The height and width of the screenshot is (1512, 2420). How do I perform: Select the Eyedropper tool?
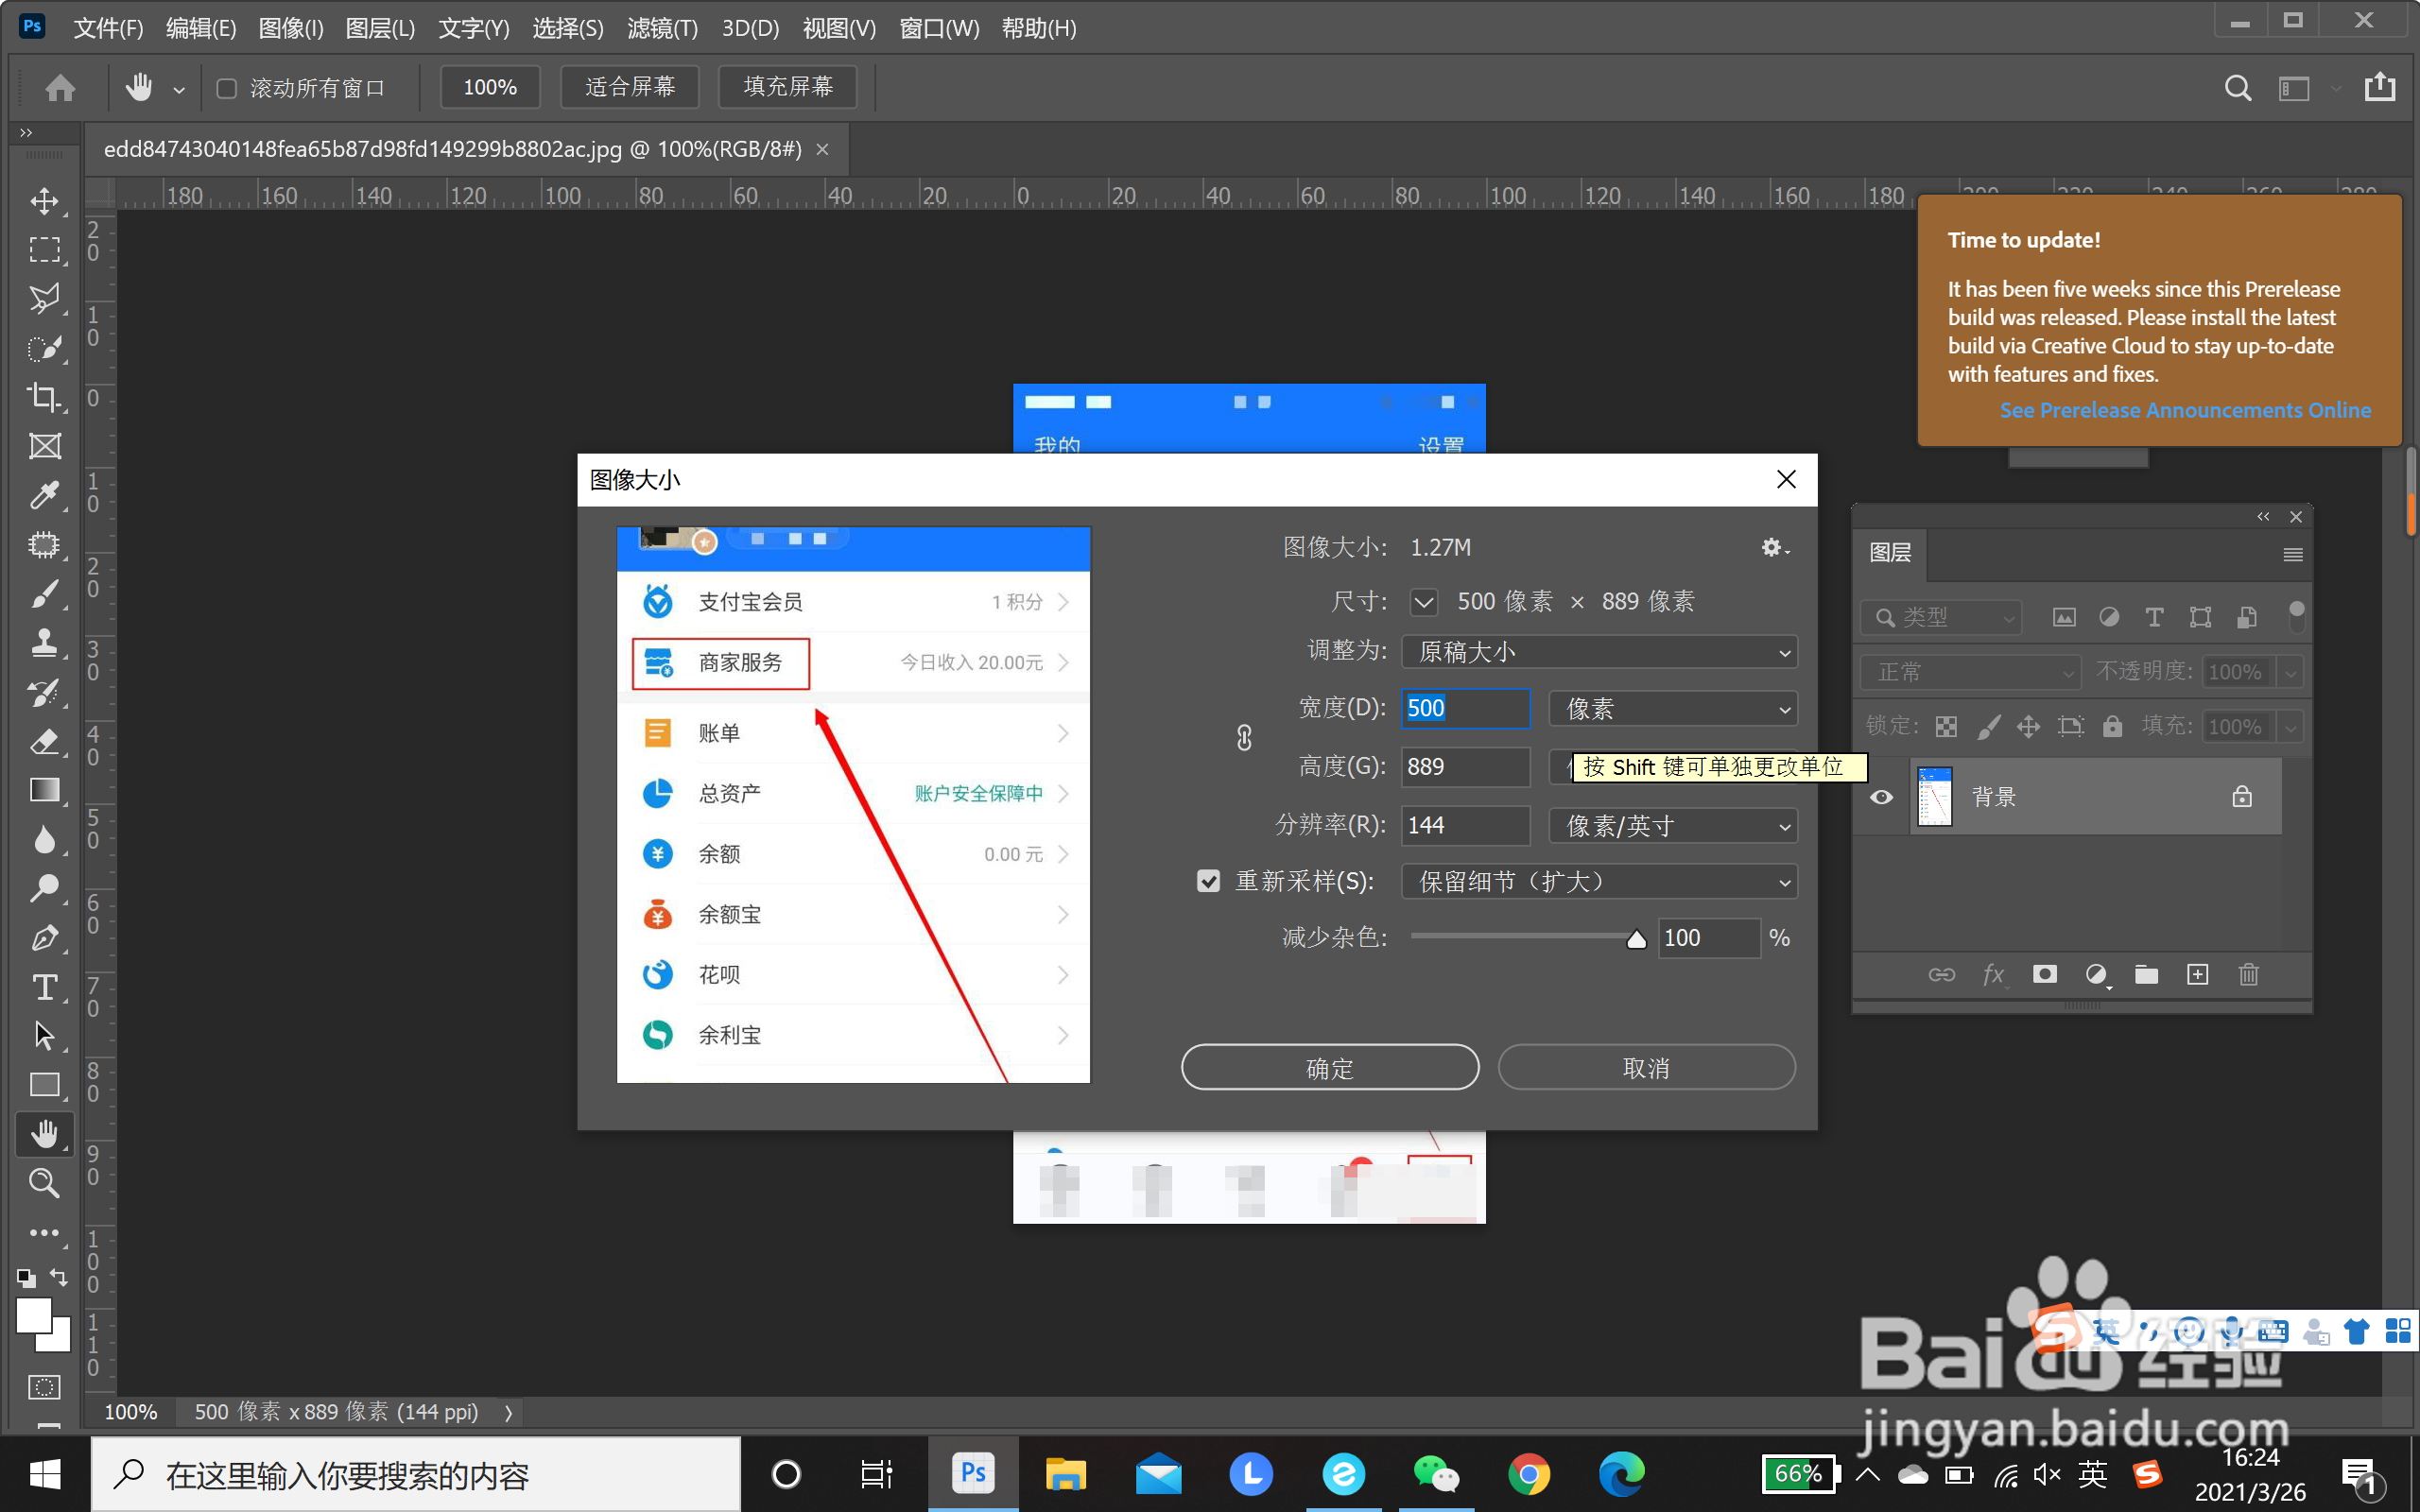click(x=44, y=495)
